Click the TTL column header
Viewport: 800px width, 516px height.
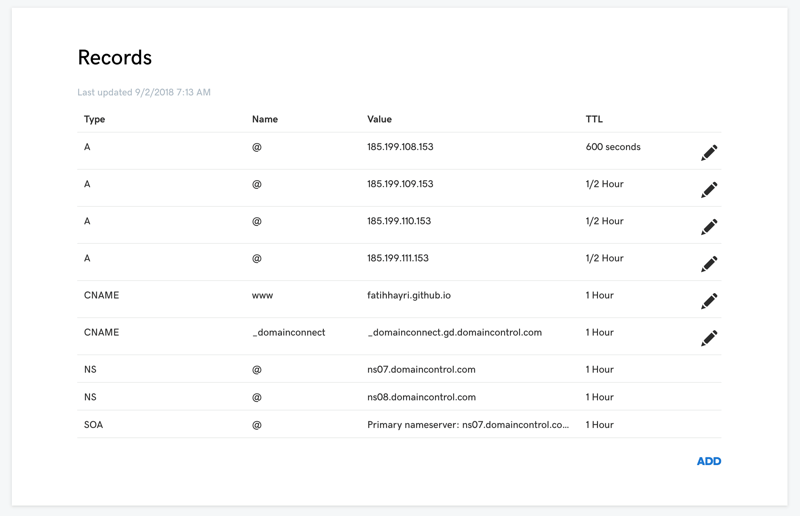(594, 119)
